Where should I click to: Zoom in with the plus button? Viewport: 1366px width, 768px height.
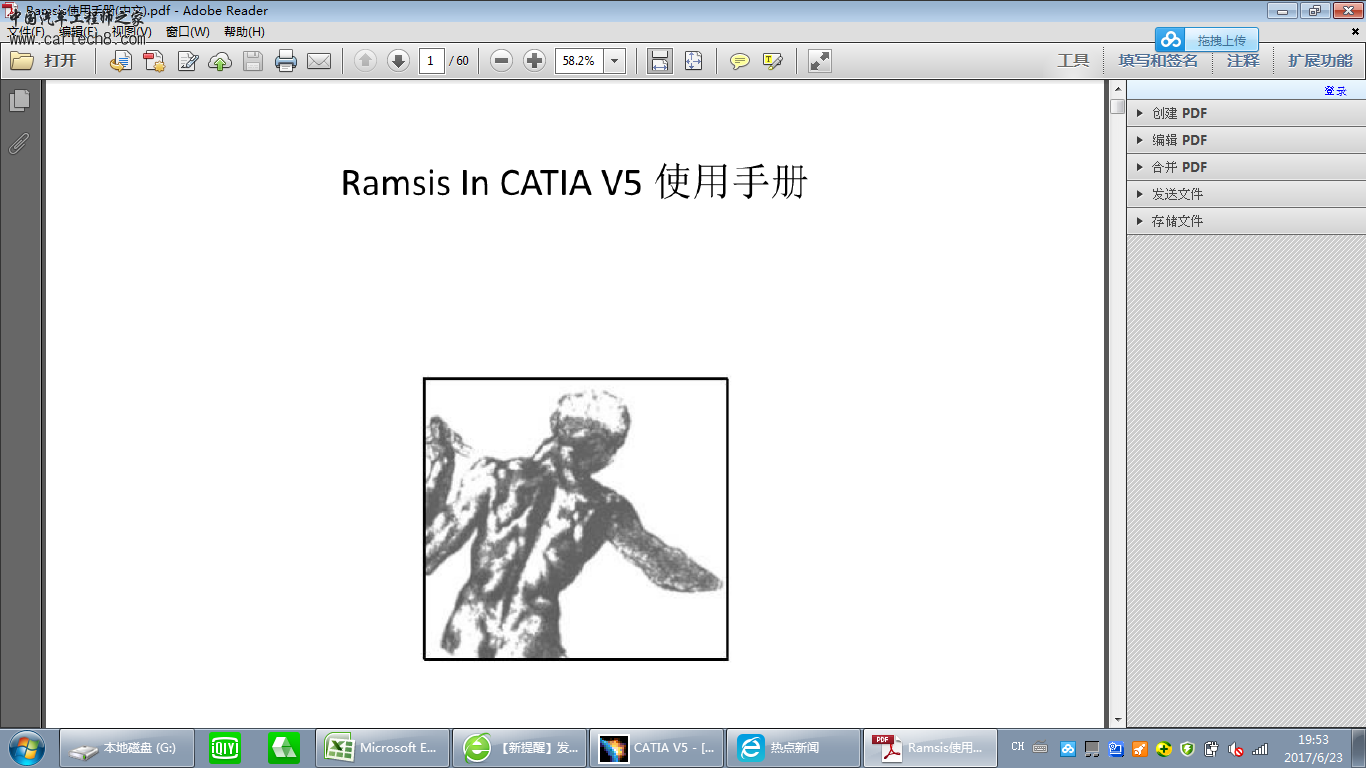535,61
